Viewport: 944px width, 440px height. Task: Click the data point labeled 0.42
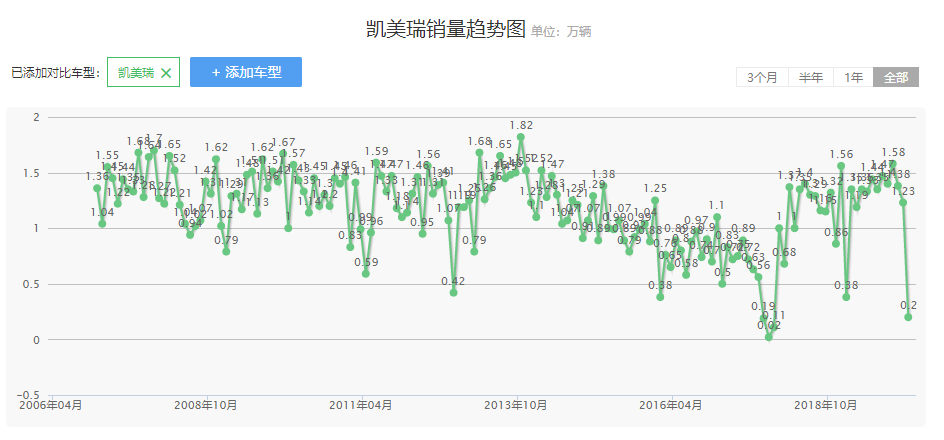tap(453, 293)
